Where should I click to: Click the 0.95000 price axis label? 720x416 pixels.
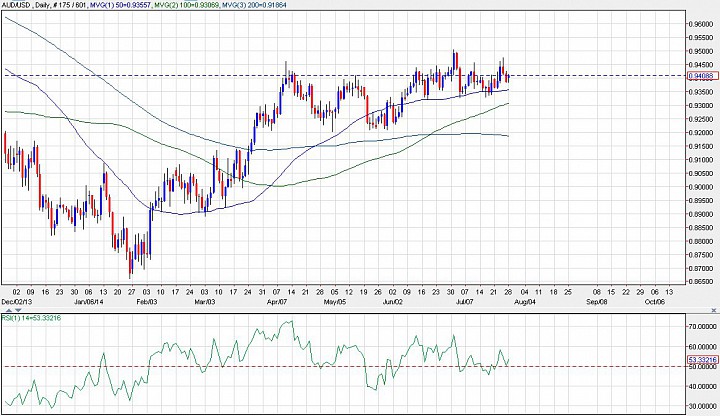703,51
